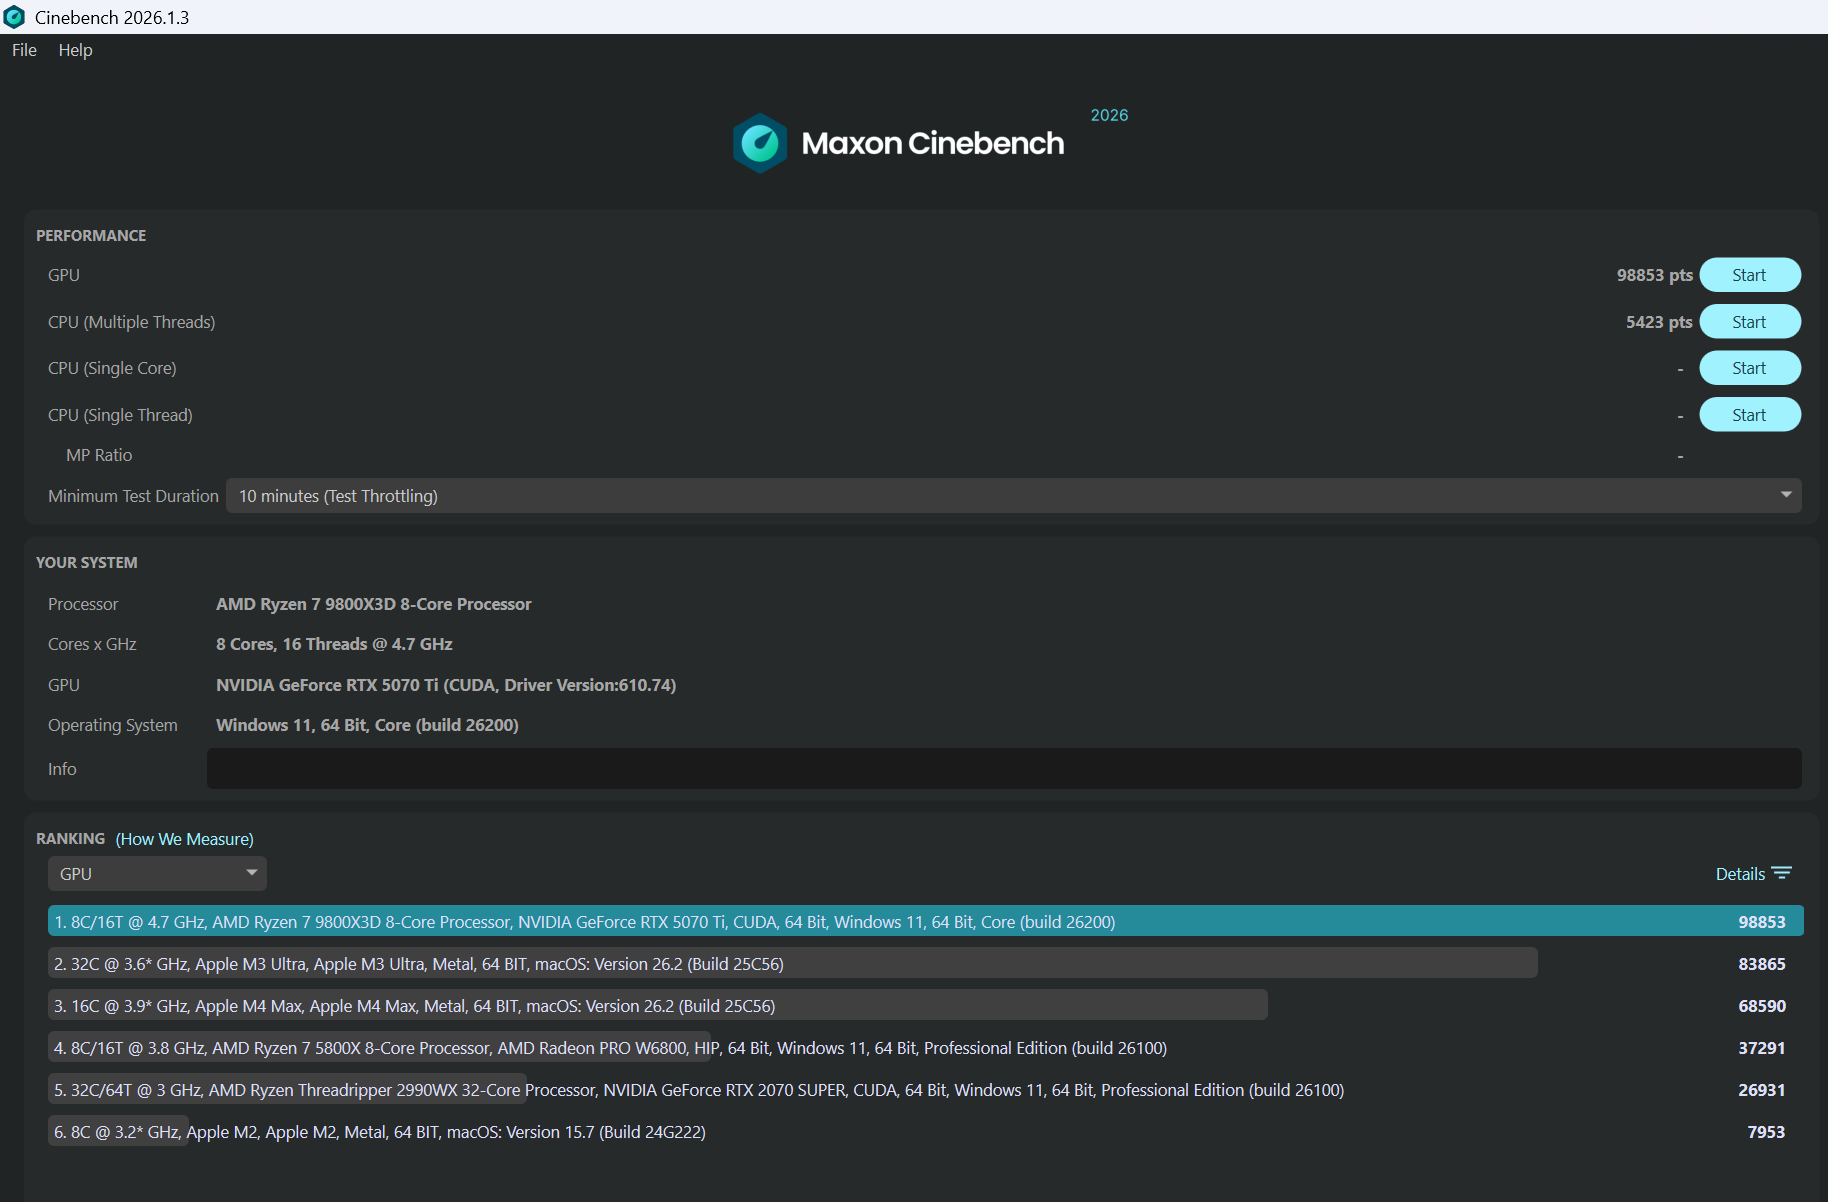Click the '8 Cores, 16 Threads @ 4.7 GHz' value
The image size is (1828, 1202).
[x=334, y=644]
